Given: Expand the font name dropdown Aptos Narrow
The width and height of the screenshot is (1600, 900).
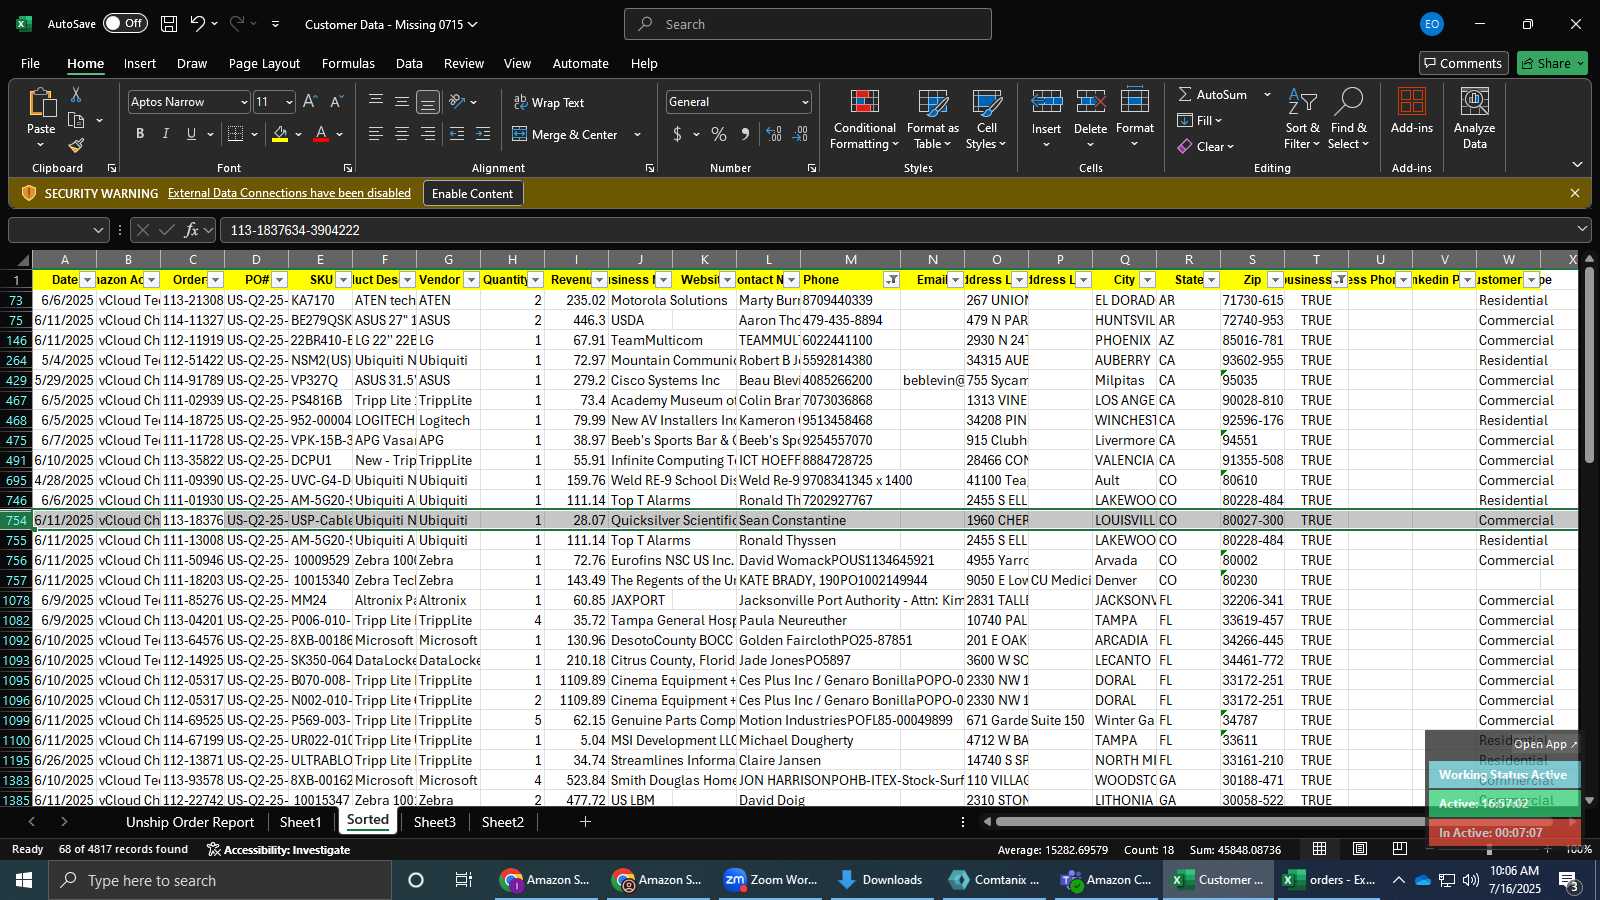Looking at the screenshot, I should point(243,102).
